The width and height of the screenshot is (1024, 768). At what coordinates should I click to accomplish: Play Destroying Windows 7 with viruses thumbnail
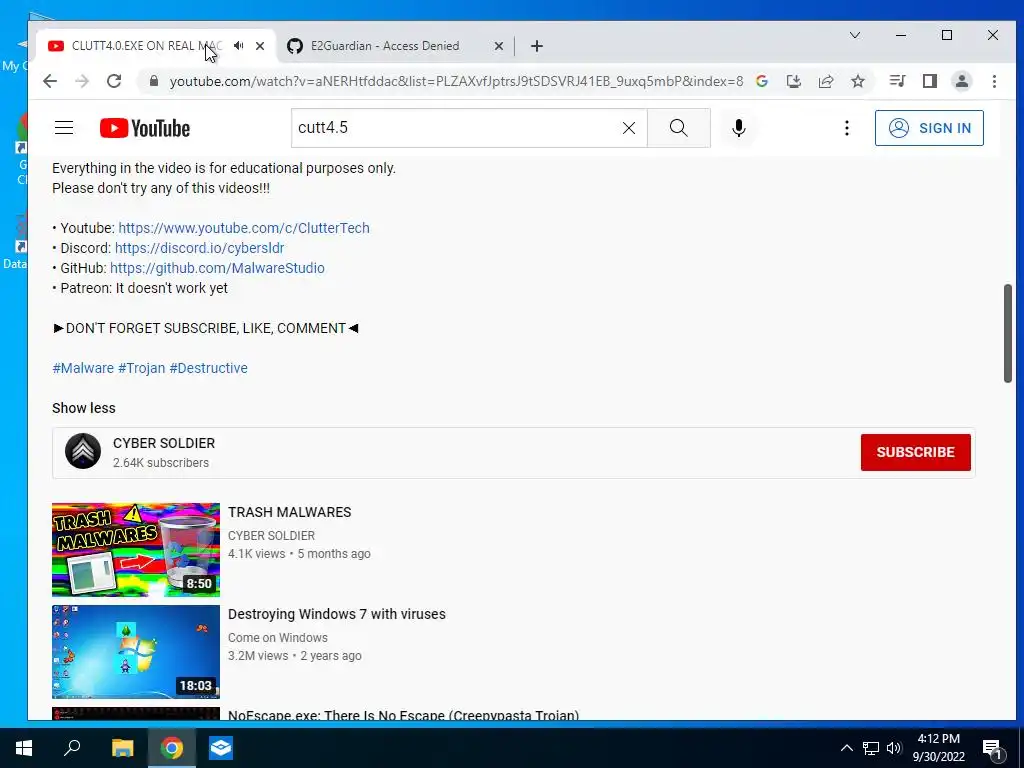pyautogui.click(x=136, y=652)
